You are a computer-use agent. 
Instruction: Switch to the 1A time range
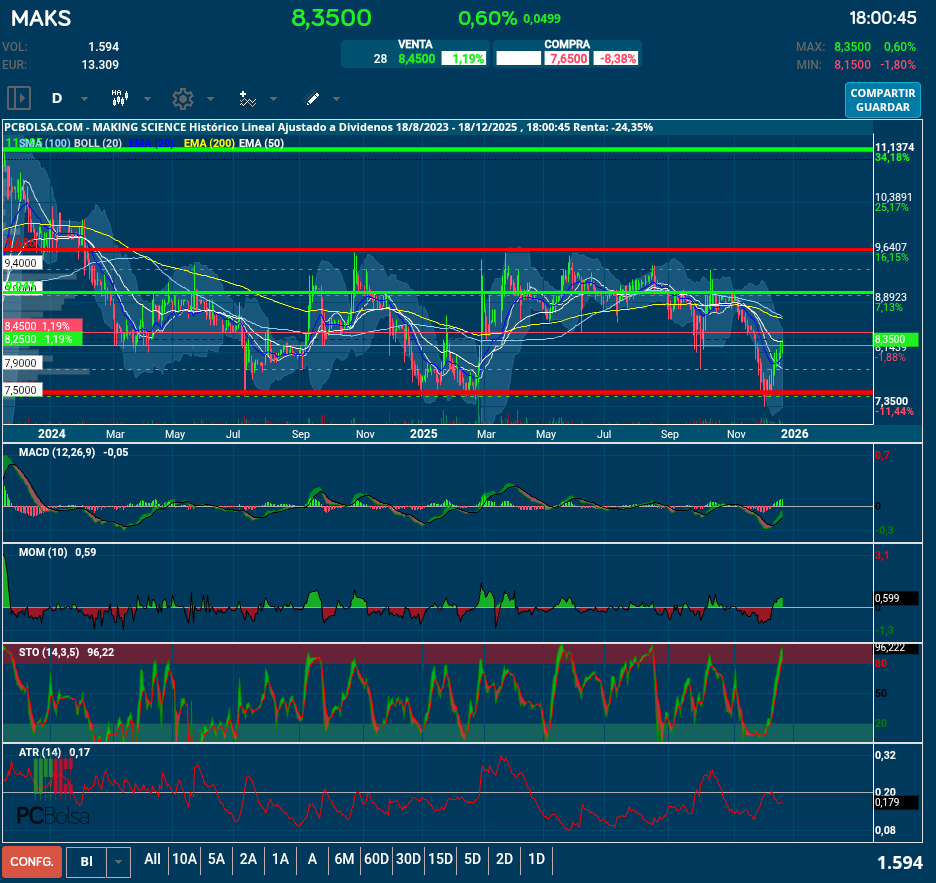[281, 859]
